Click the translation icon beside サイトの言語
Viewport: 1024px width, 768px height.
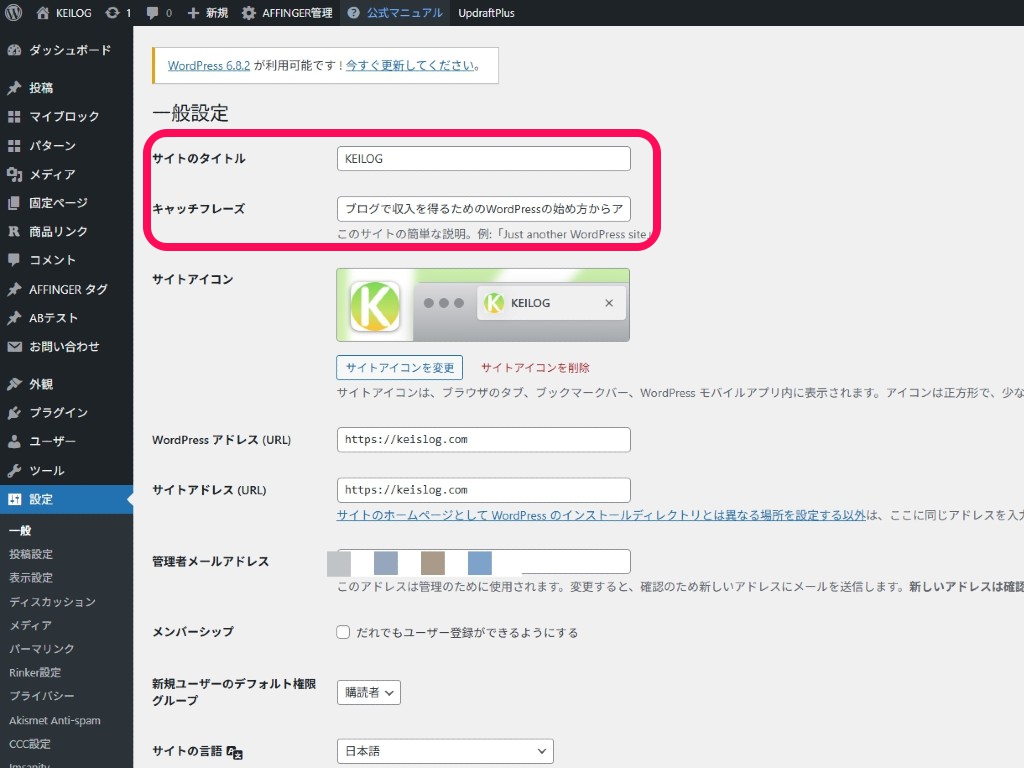pyautogui.click(x=234, y=752)
